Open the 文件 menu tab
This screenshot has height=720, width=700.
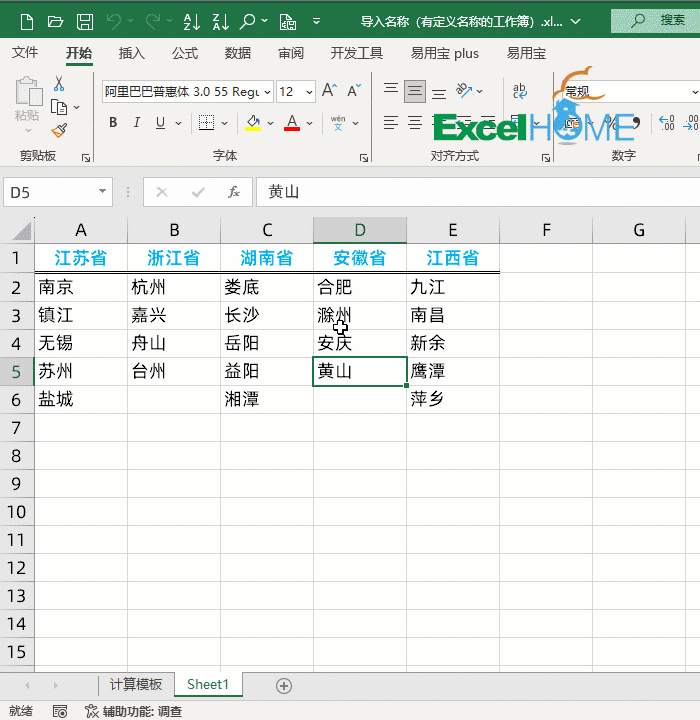coord(25,53)
